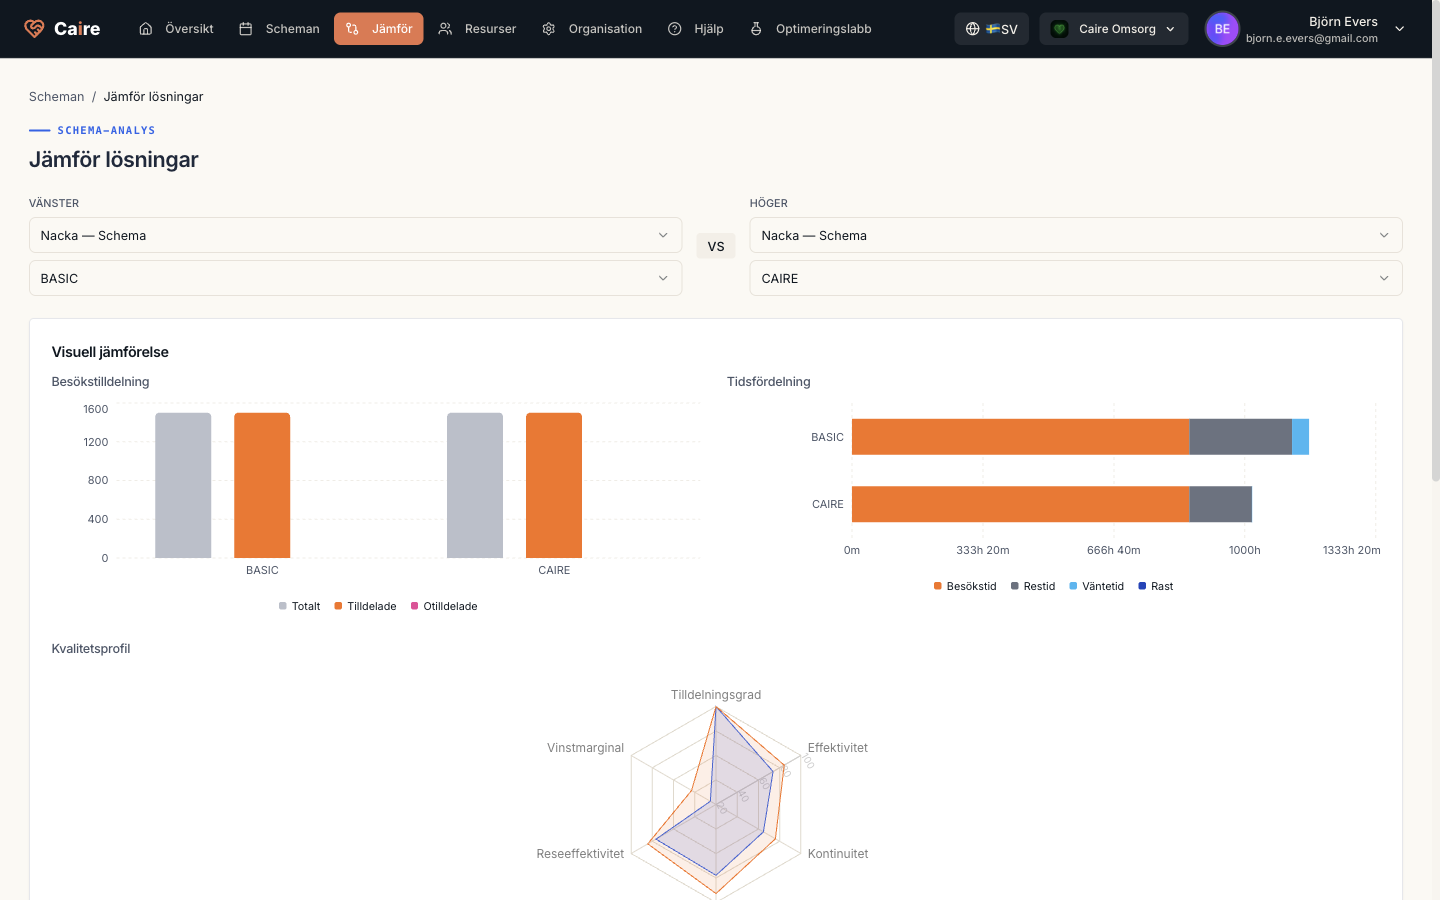This screenshot has height=900, width=1440.
Task: Click the Kontinuitet radar axis label
Action: point(838,854)
